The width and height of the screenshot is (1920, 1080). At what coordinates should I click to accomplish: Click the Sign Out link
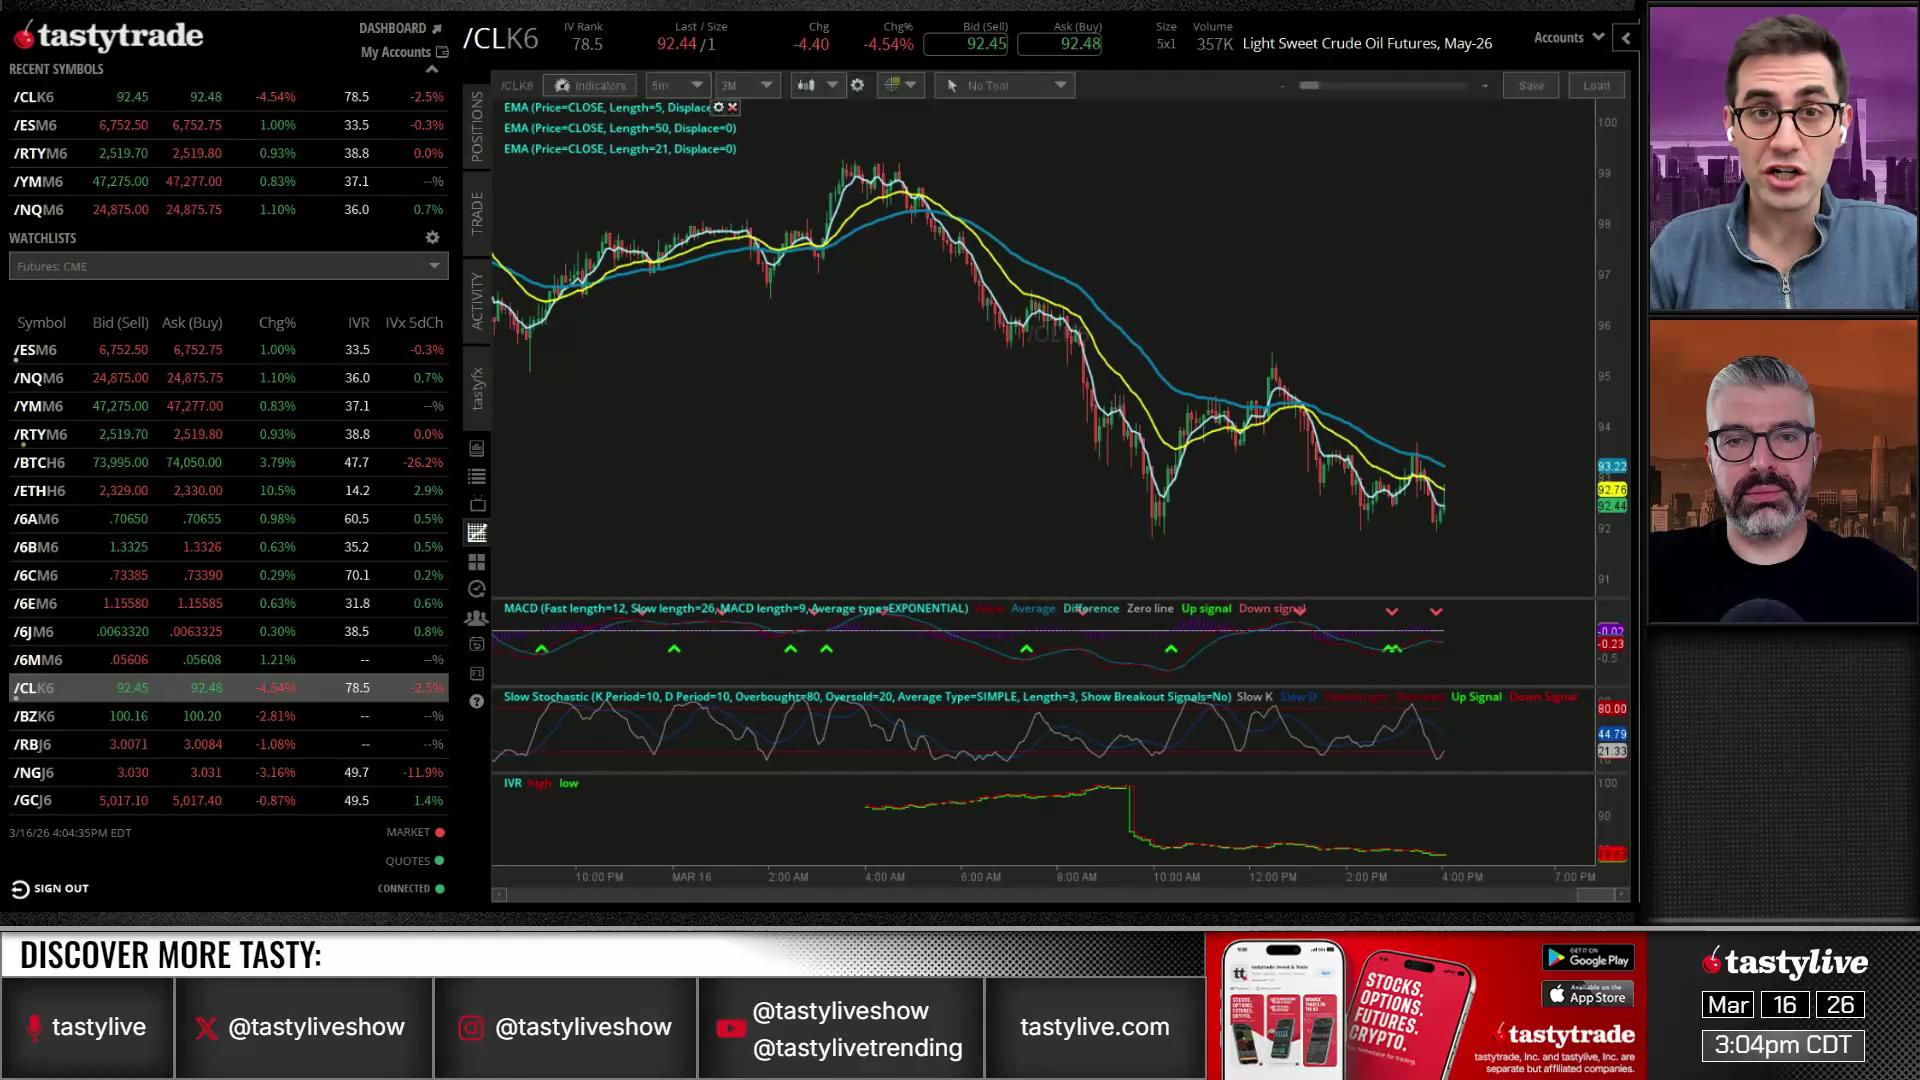point(50,888)
